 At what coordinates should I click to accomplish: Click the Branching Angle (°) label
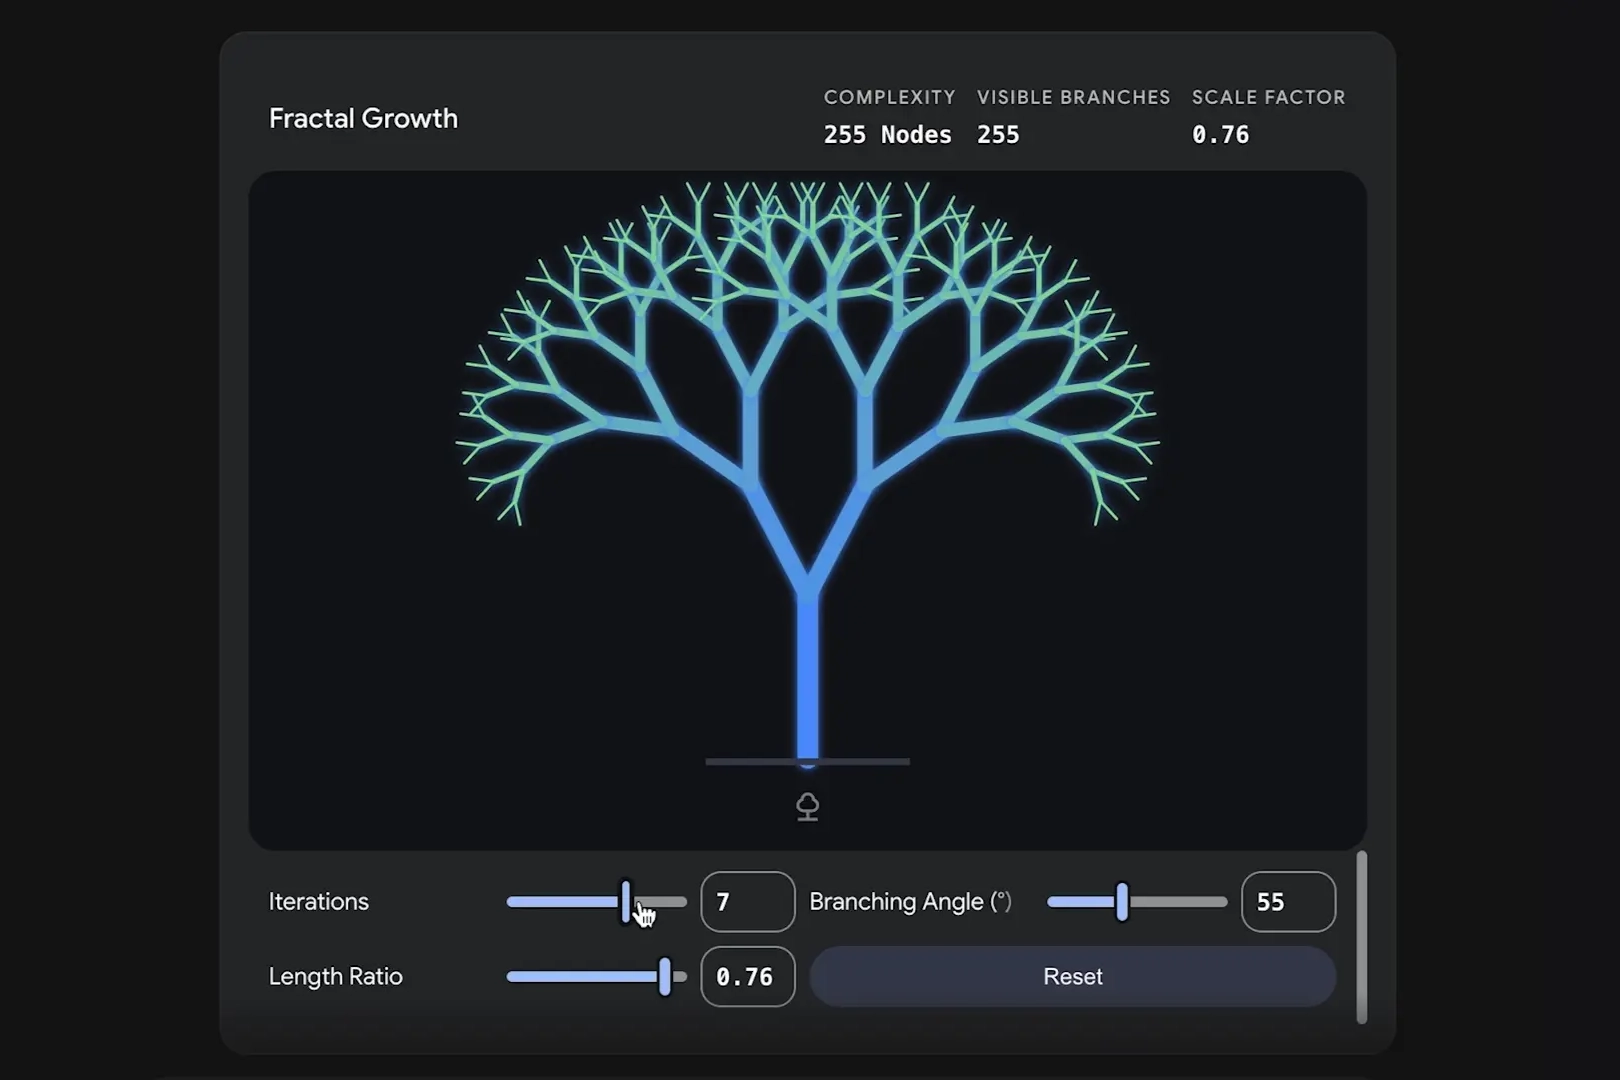(910, 902)
